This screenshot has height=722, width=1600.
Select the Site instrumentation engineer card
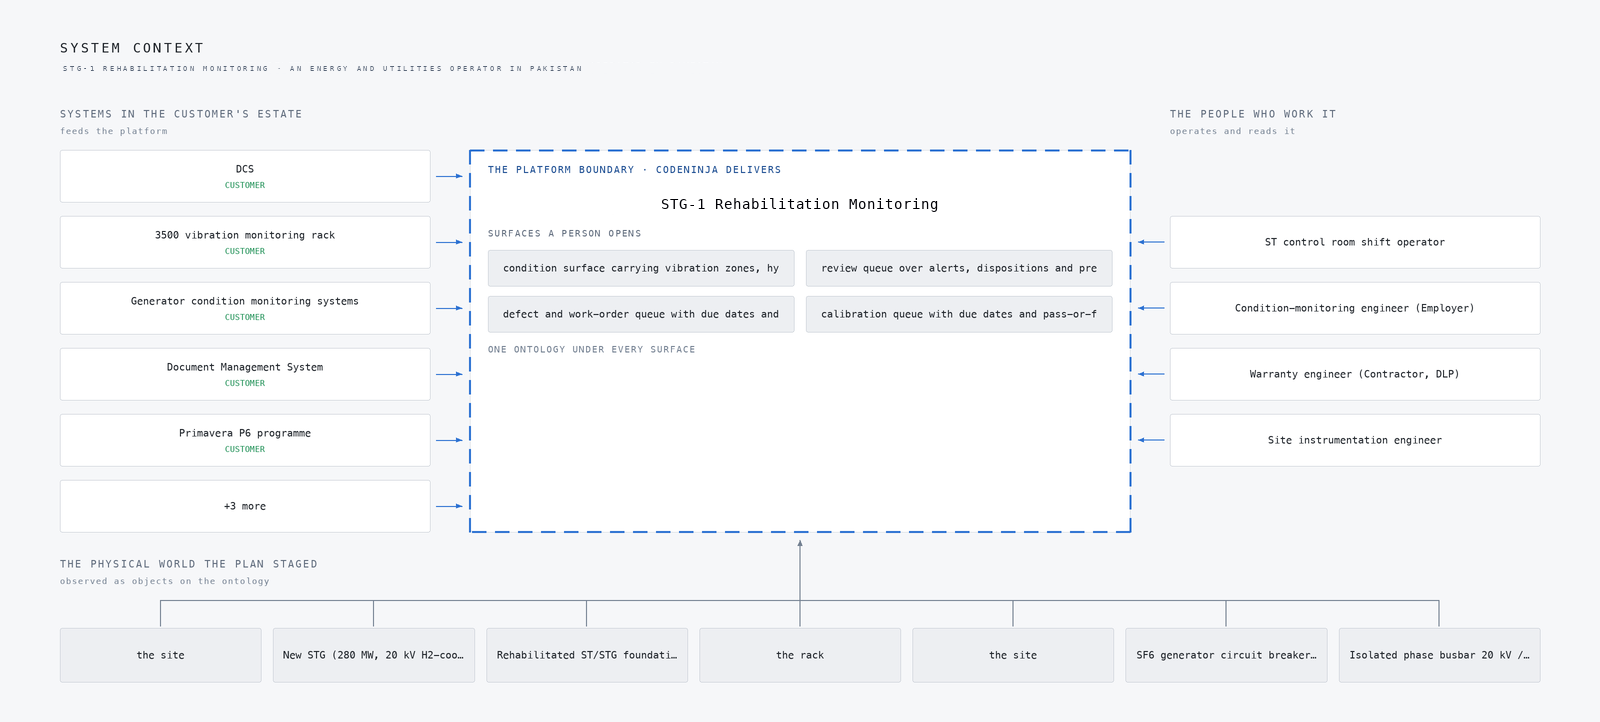tap(1355, 440)
